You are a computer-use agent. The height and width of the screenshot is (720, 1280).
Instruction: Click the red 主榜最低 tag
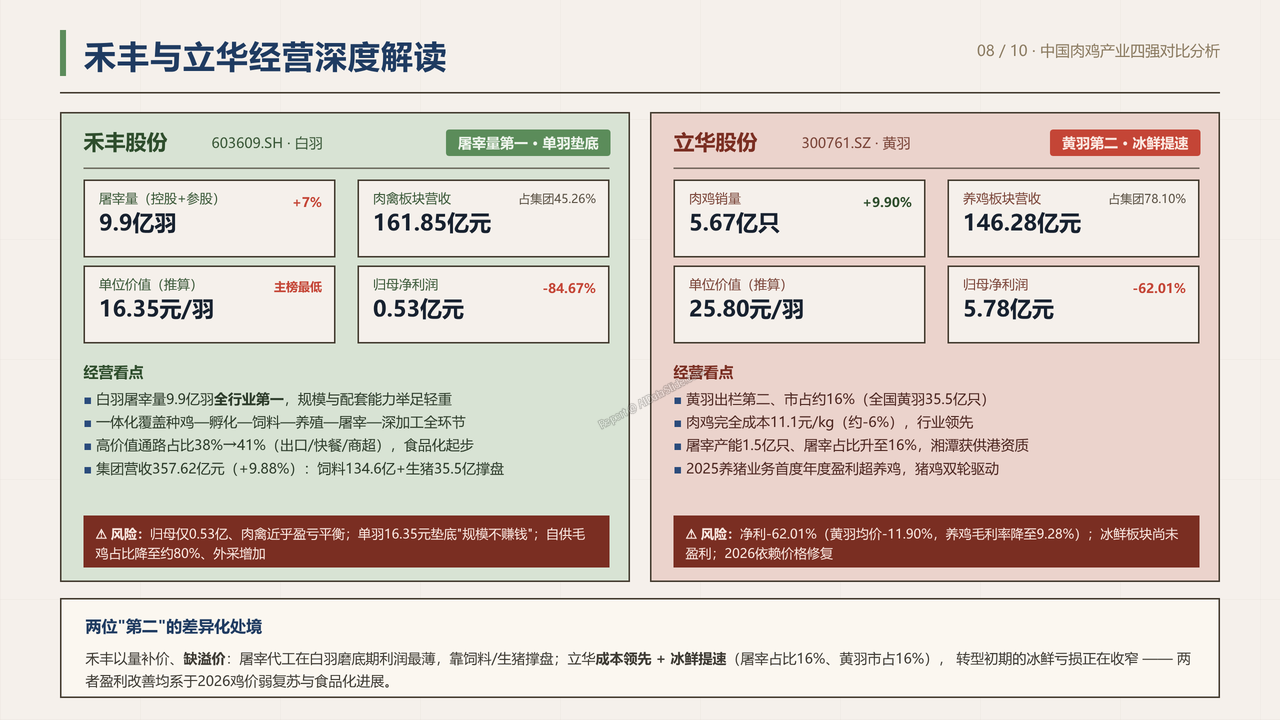[298, 287]
